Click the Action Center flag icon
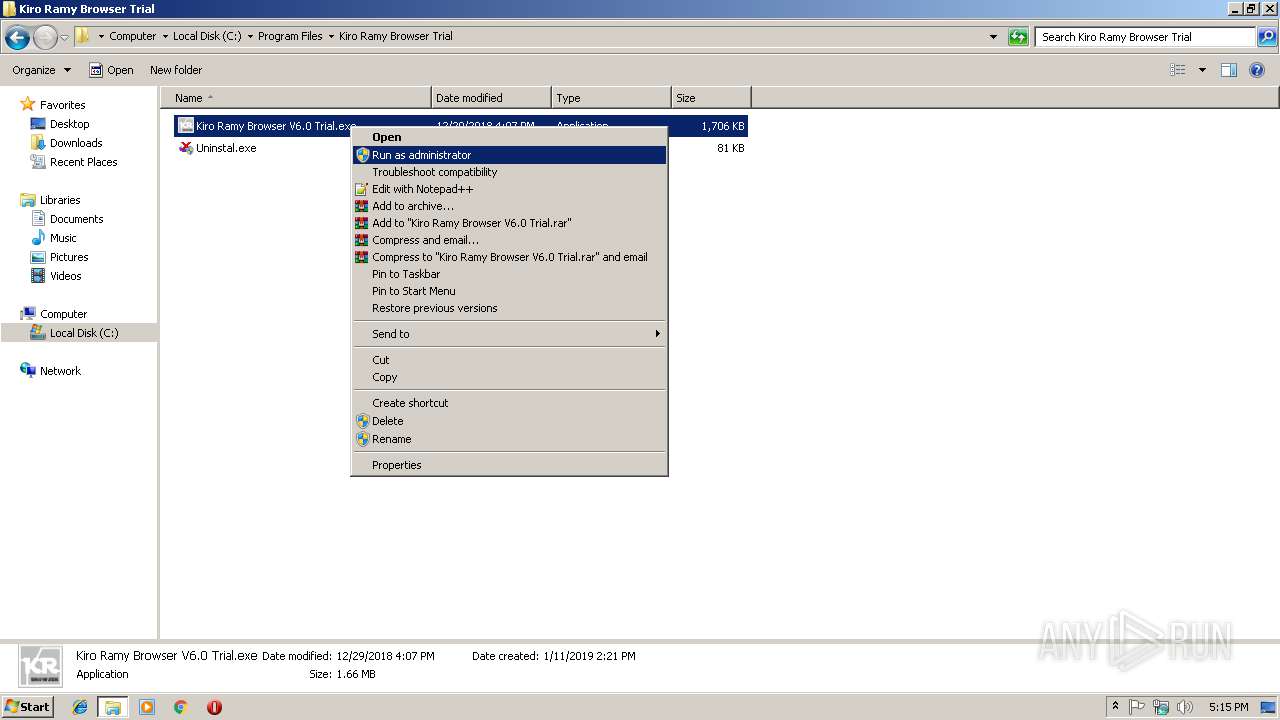The height and width of the screenshot is (720, 1280). [x=1137, y=707]
